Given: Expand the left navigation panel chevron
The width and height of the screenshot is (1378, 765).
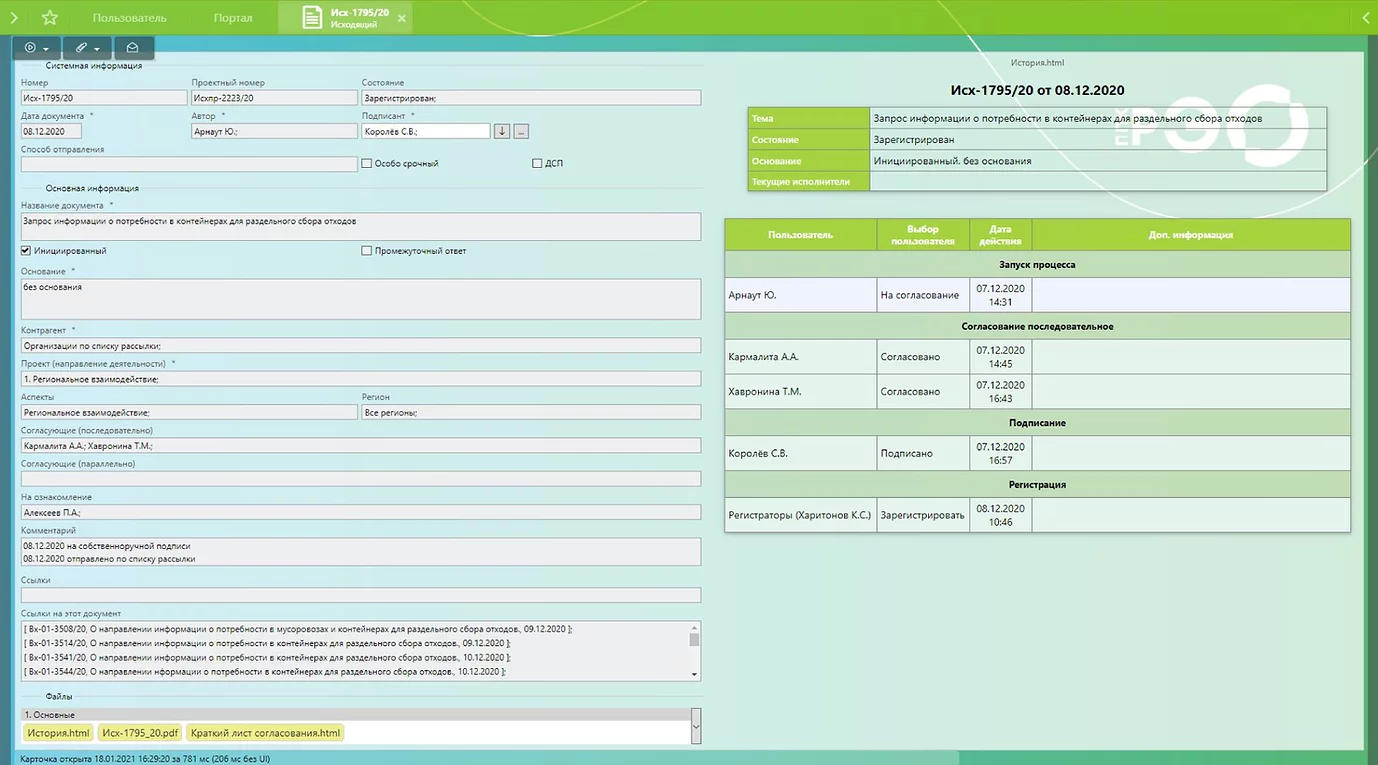Looking at the screenshot, I should coord(14,18).
